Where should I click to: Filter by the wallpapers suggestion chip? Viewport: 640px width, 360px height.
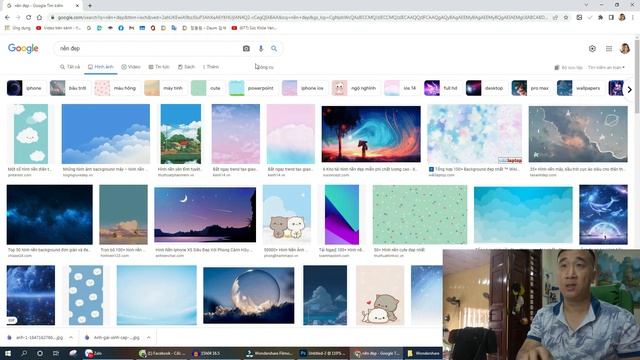click(x=580, y=88)
